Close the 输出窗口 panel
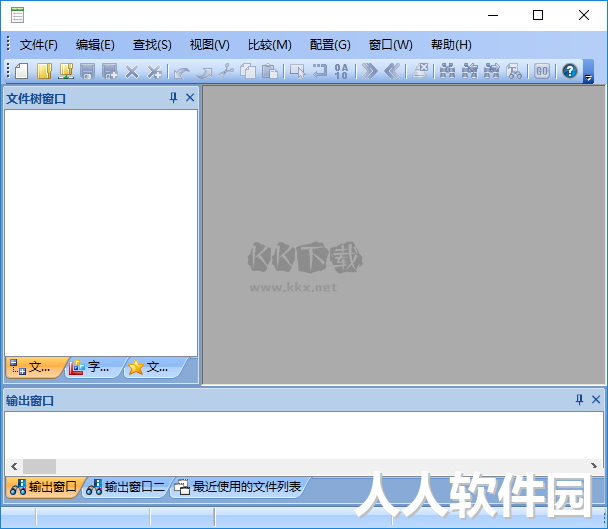The height and width of the screenshot is (529, 608). 596,399
